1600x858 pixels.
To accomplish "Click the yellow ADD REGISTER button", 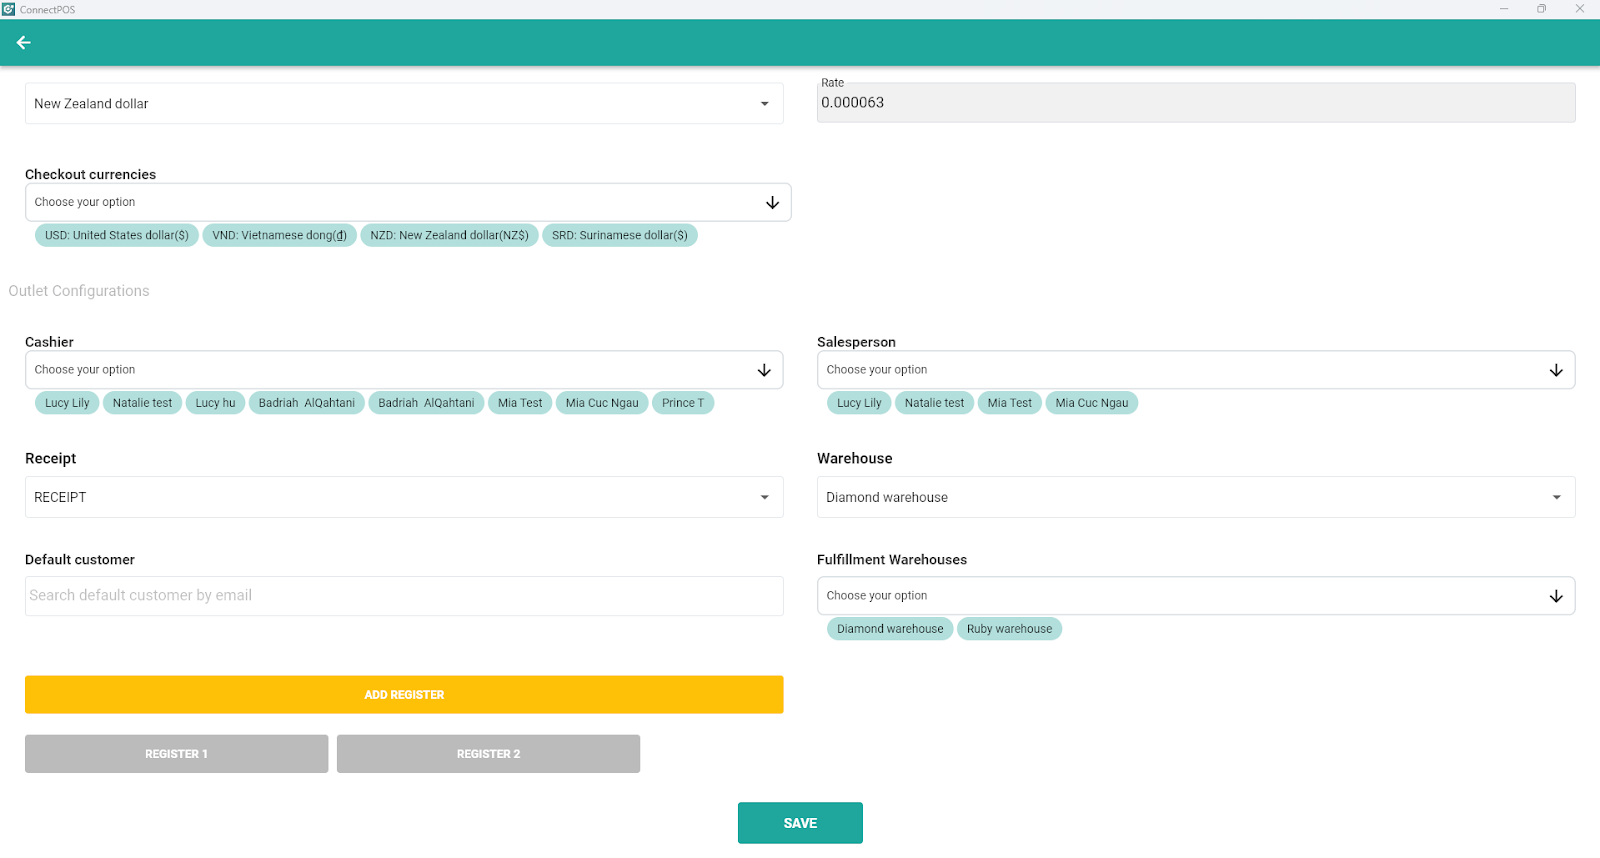I will coord(404,695).
